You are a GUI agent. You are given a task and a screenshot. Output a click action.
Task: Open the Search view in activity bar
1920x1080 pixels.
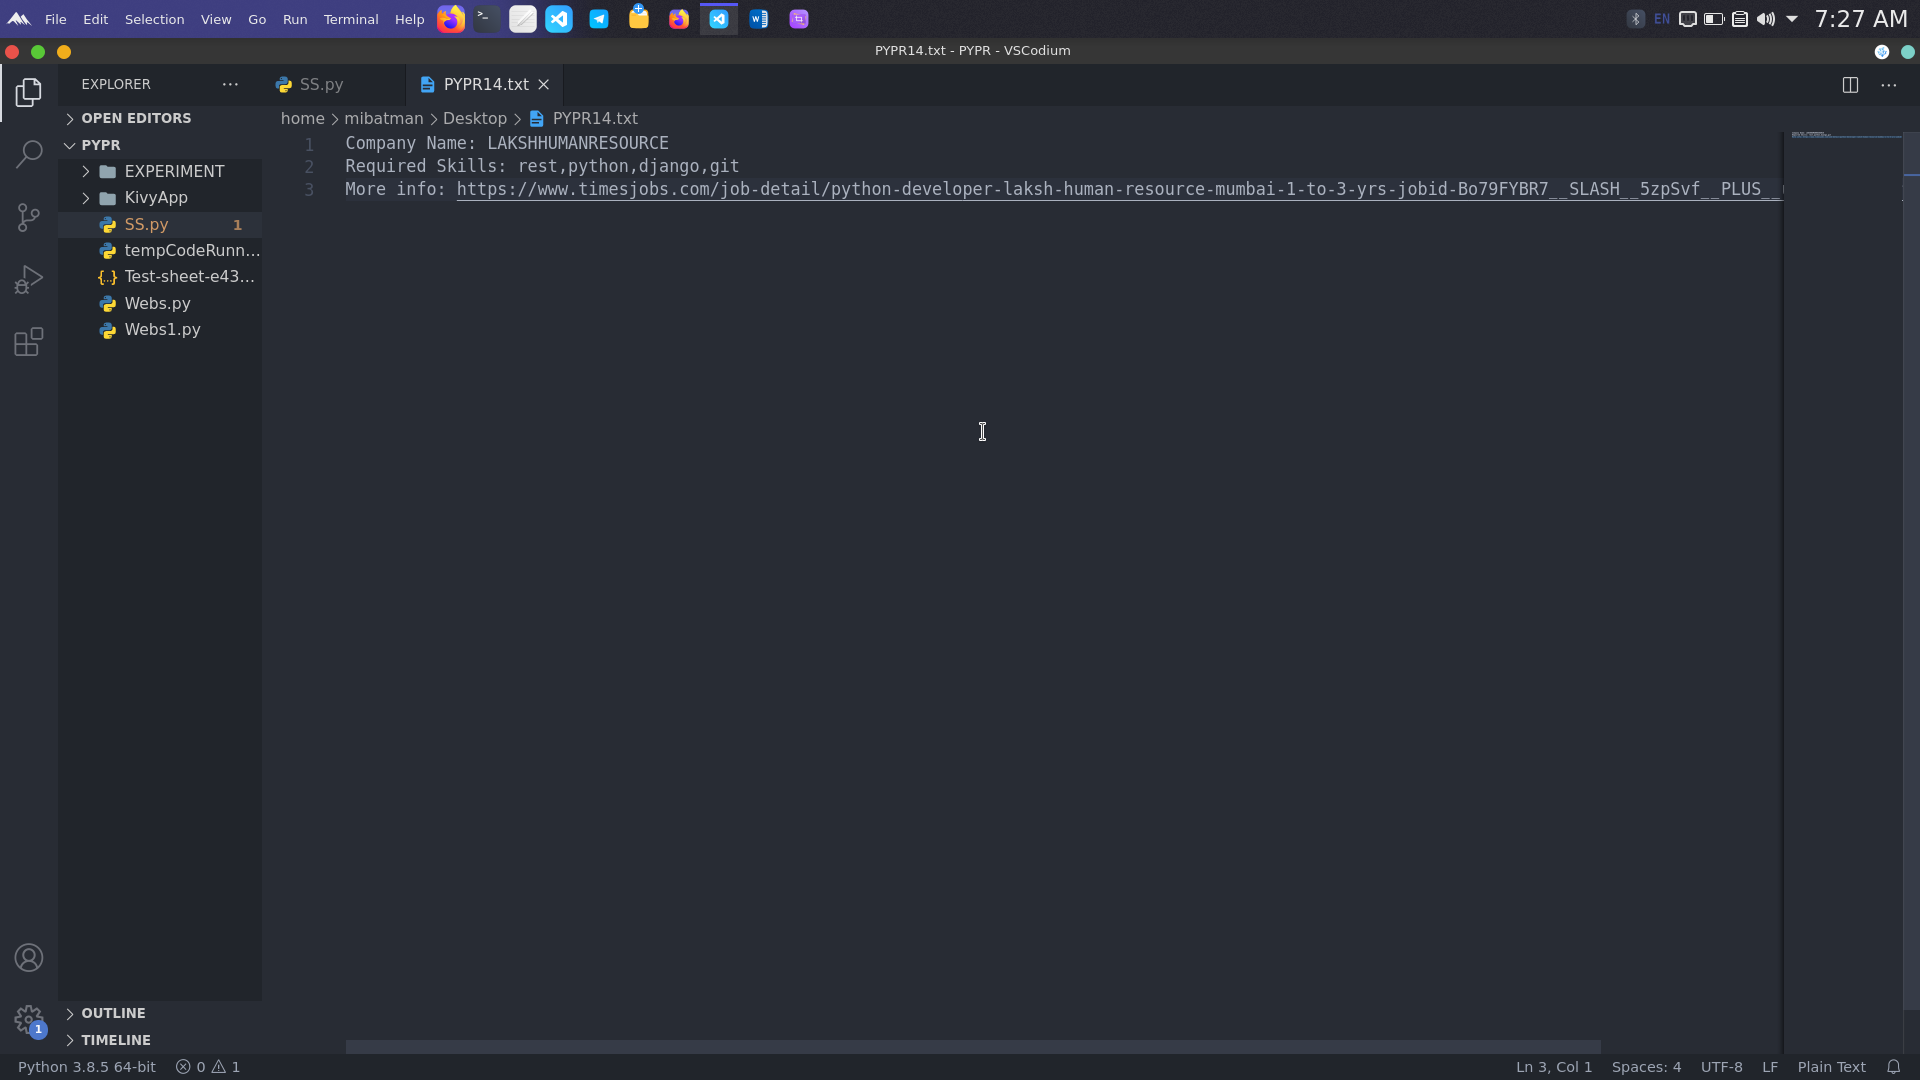[29, 154]
